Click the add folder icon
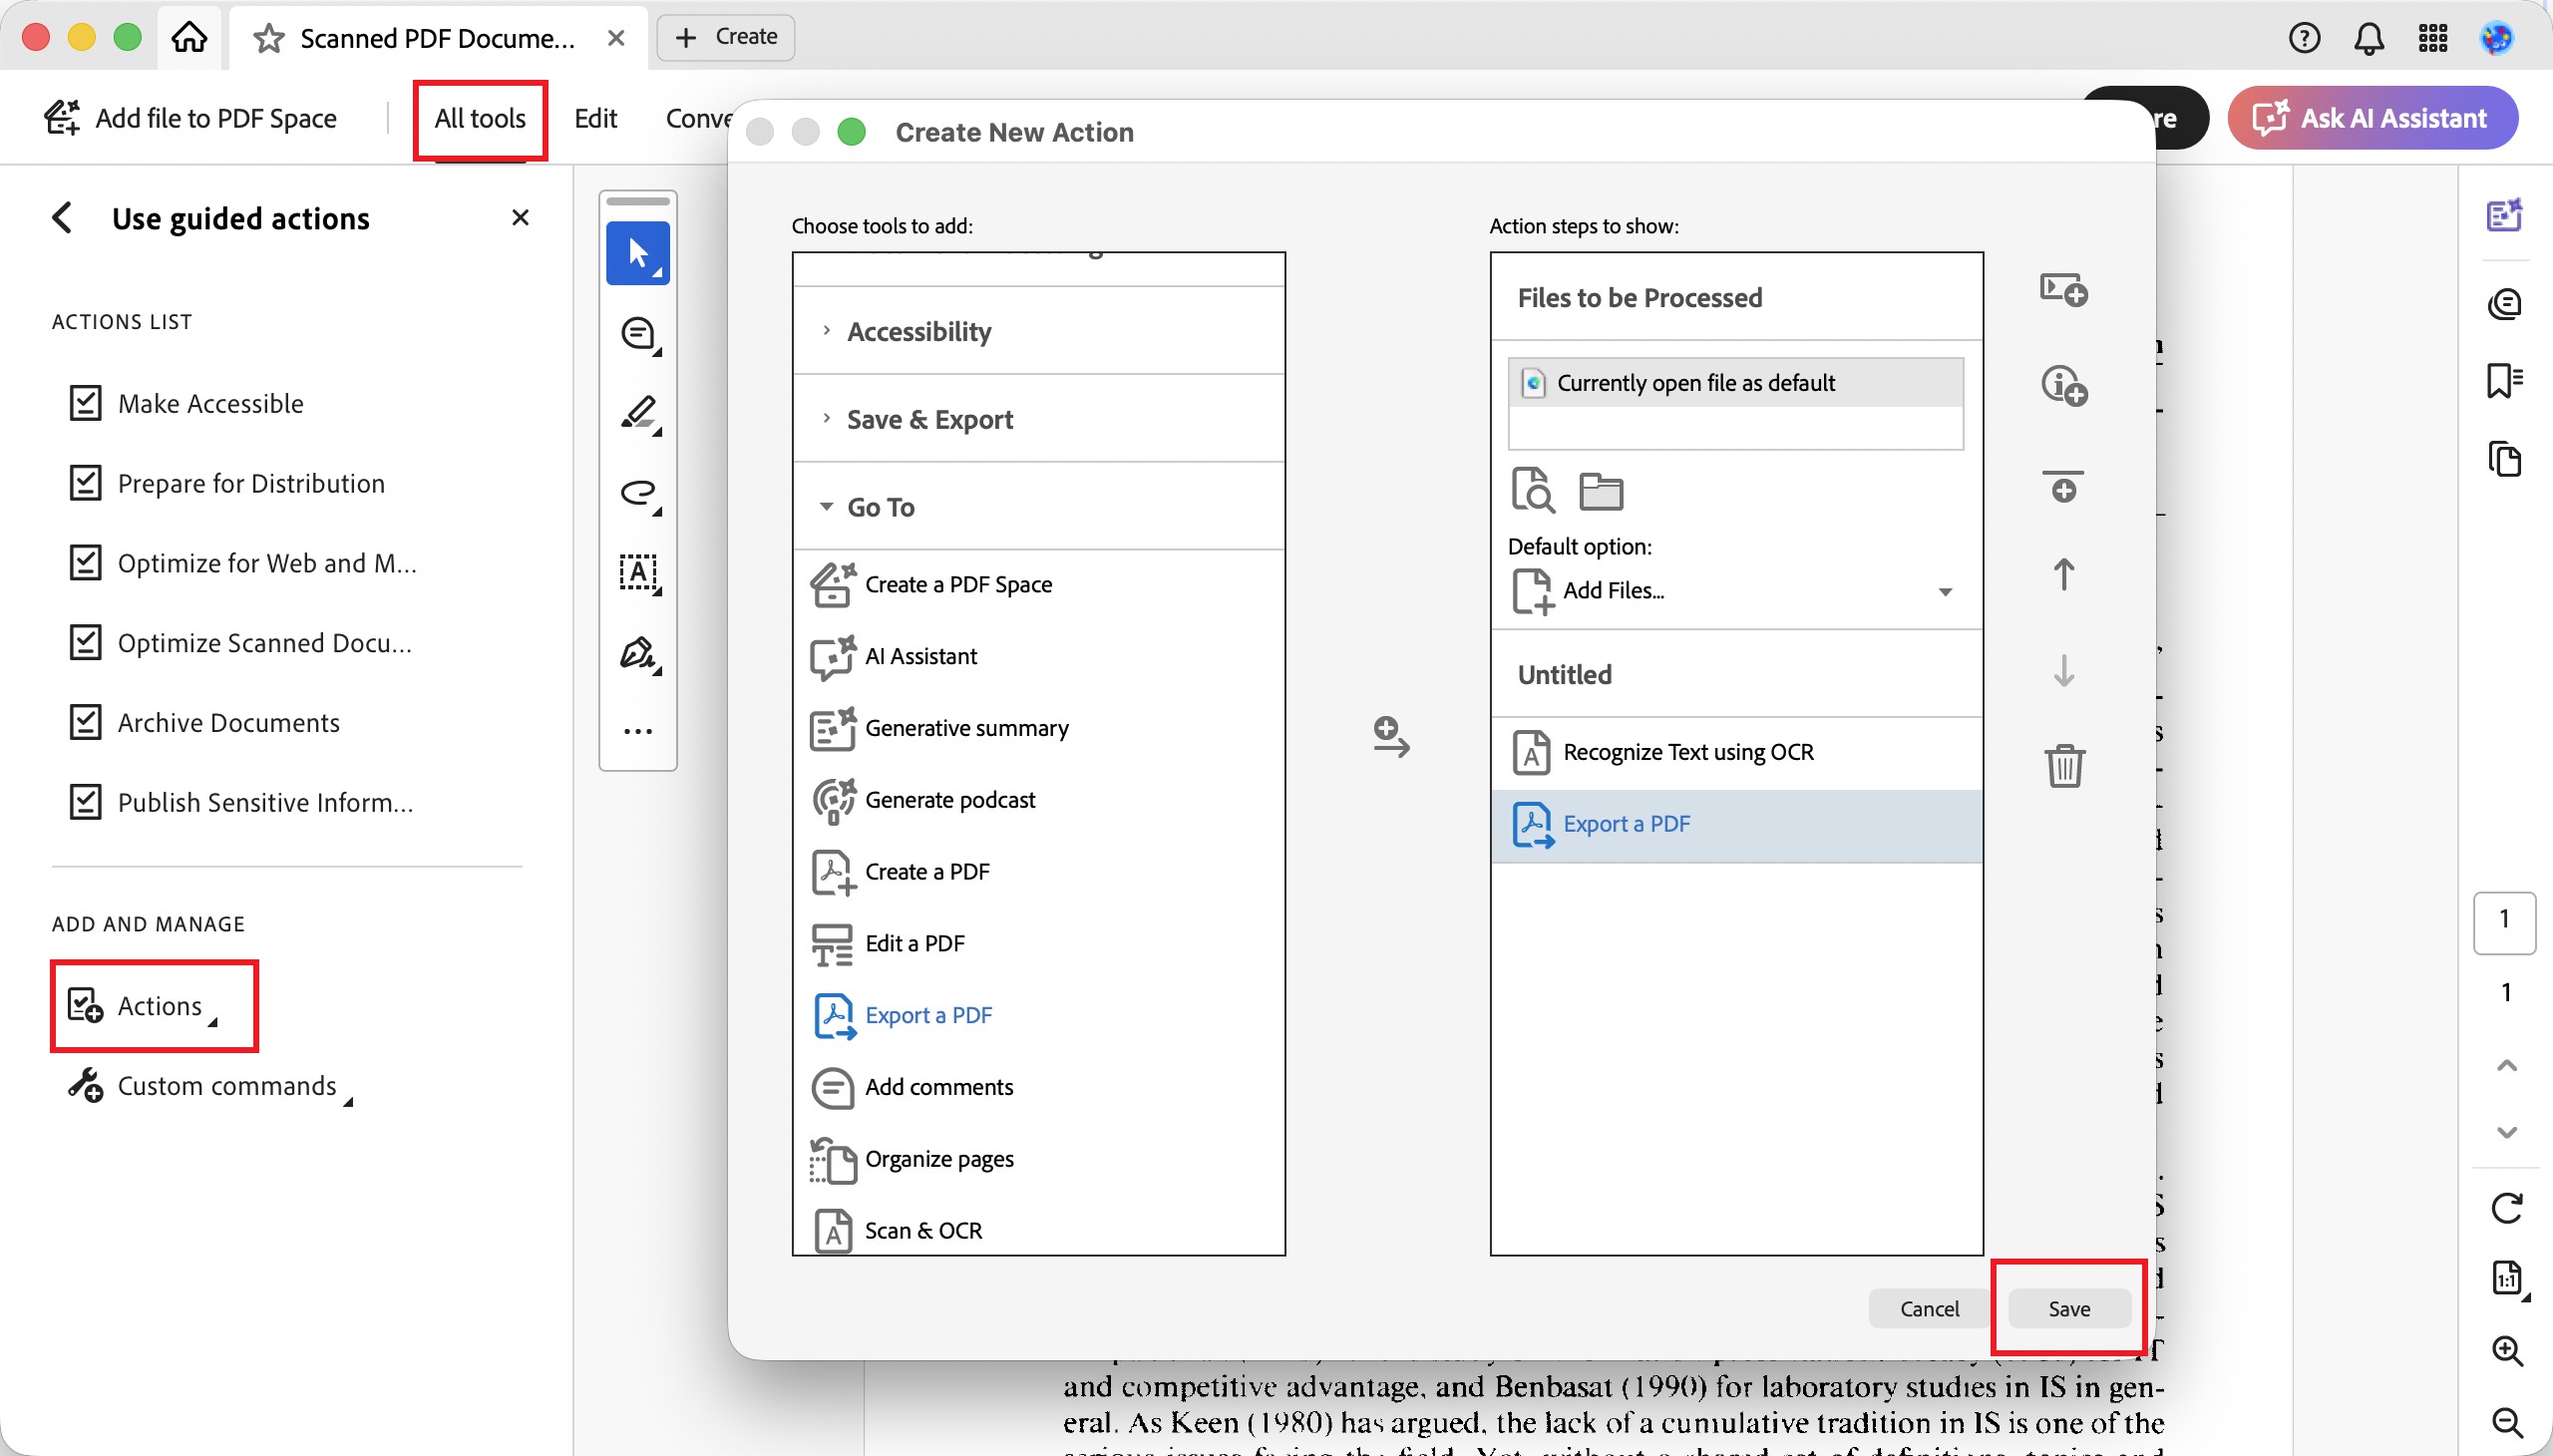 click(1600, 491)
